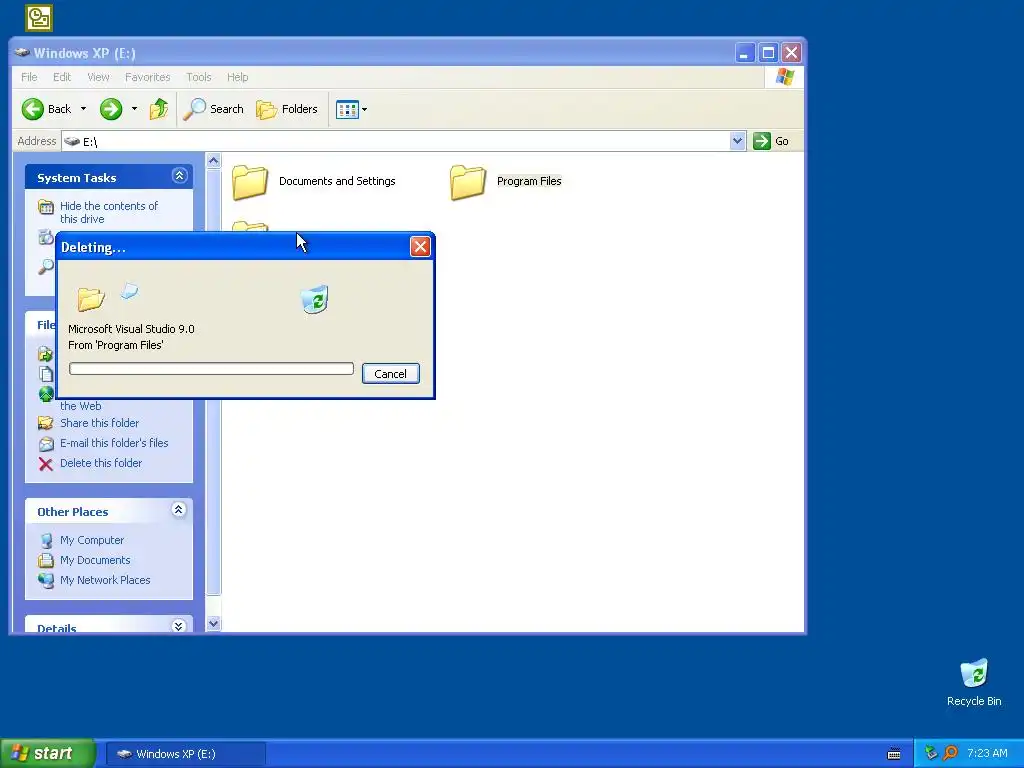Click the sidebar scrollbar track

(x=214, y=605)
